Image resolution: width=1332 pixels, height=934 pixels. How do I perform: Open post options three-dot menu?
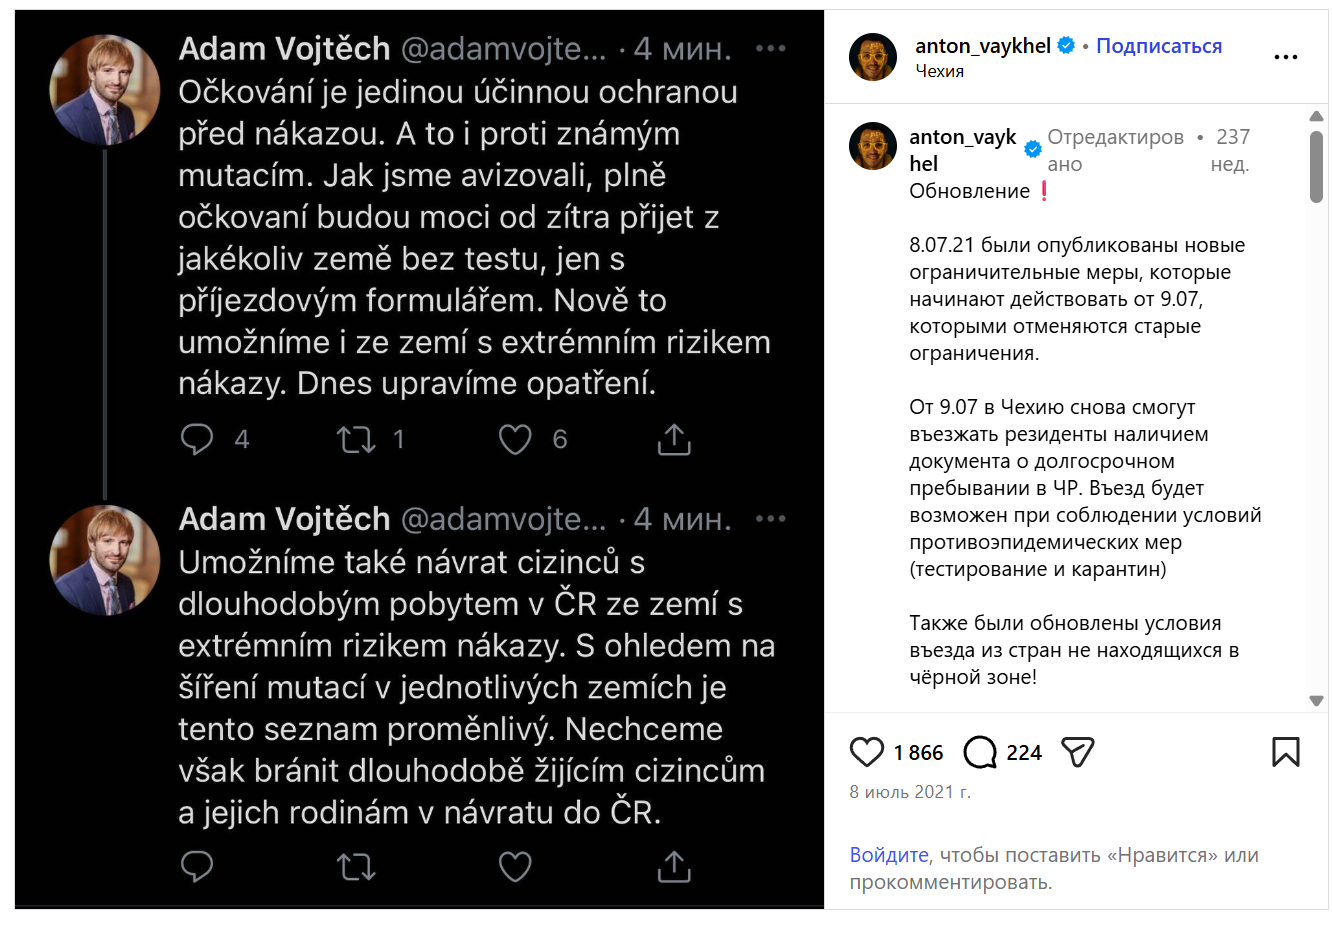1285,57
